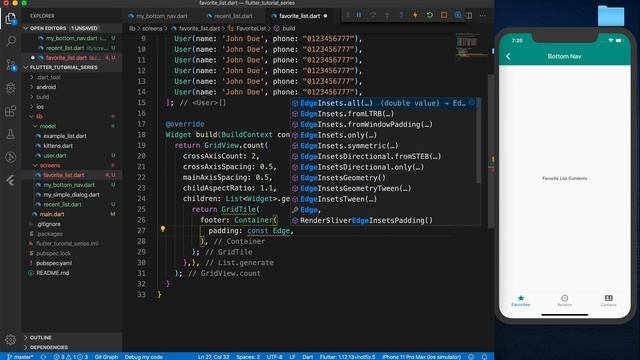Restart the debug session
Image resolution: width=640 pixels, height=360 pixels.
(430, 16)
